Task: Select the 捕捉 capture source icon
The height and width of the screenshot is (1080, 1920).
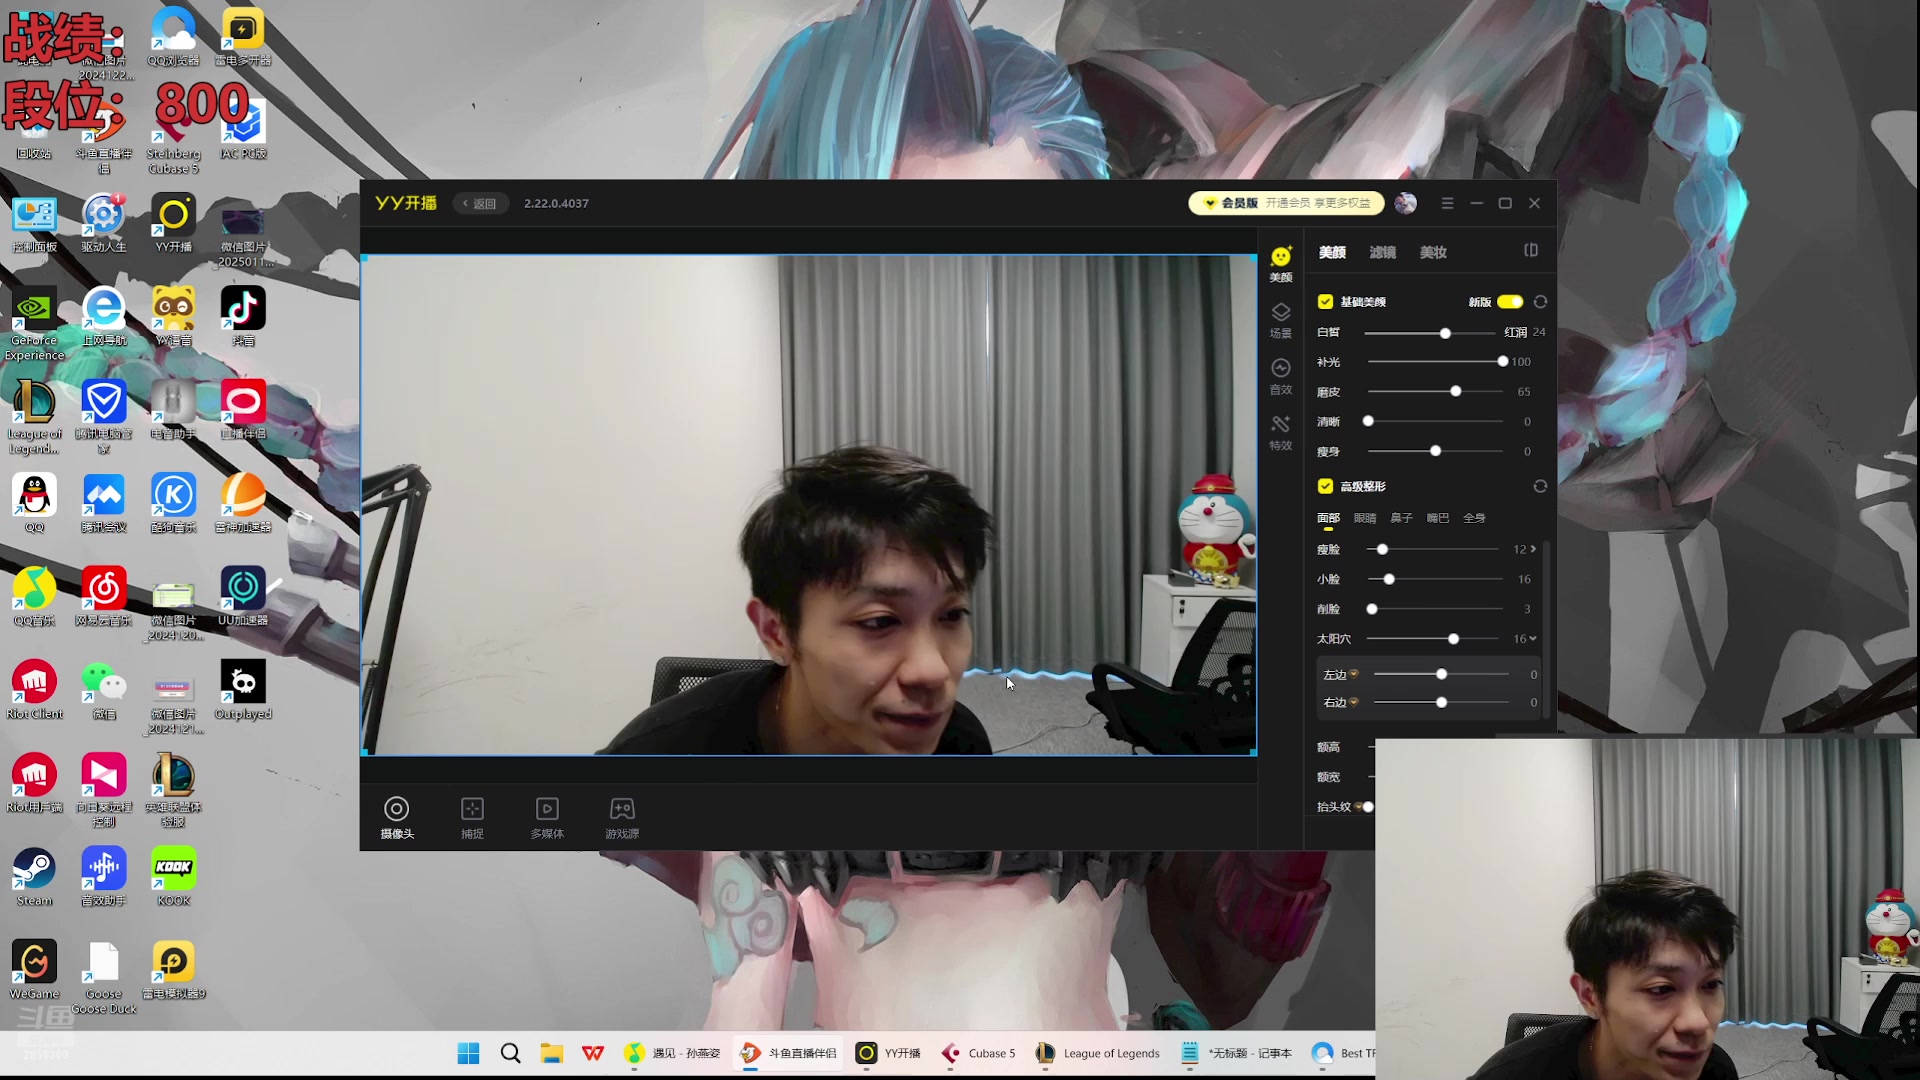Action: pos(472,817)
